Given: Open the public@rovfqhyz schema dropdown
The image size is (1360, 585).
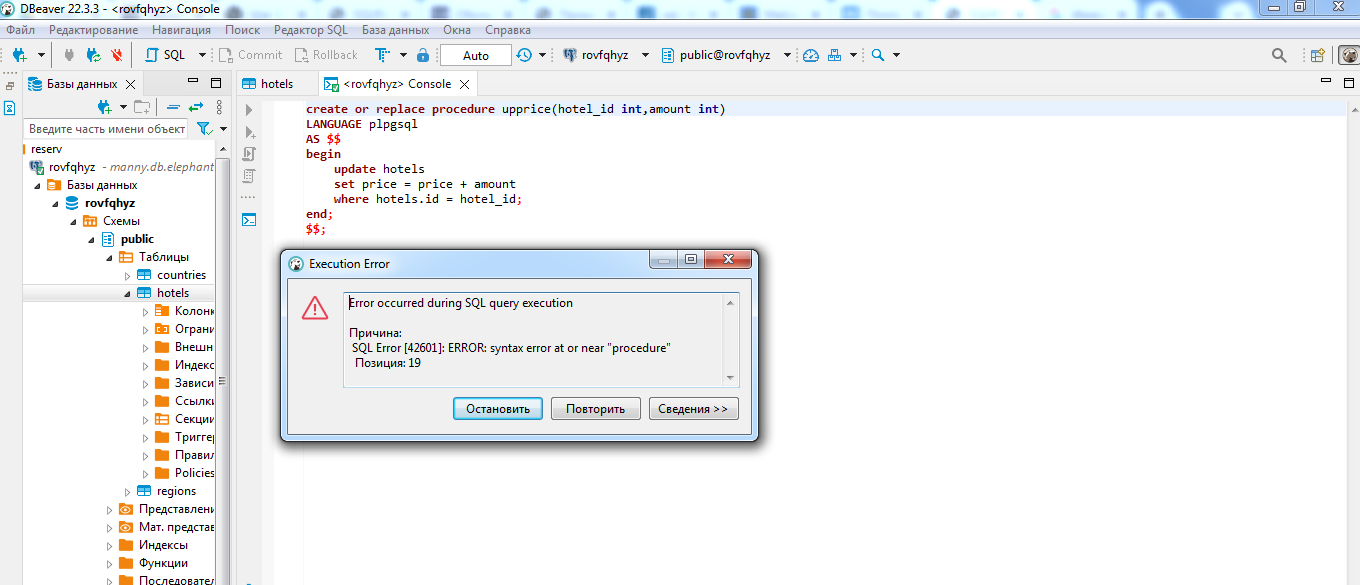Looking at the screenshot, I should coord(787,55).
